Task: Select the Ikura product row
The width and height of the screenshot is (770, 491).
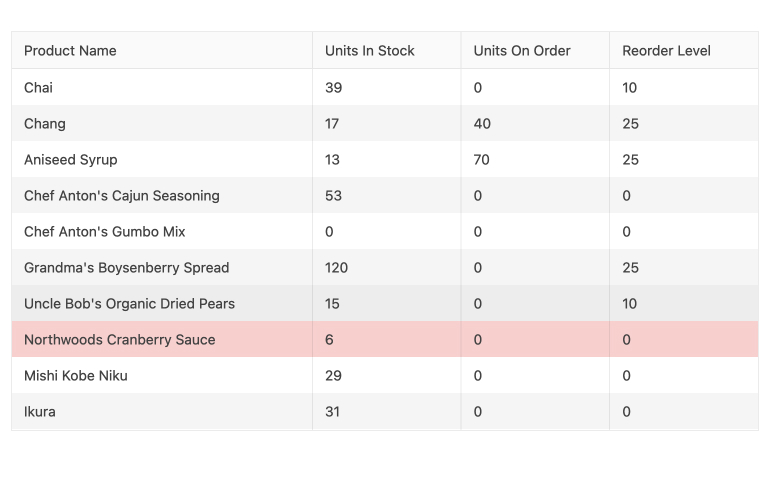Action: point(385,411)
